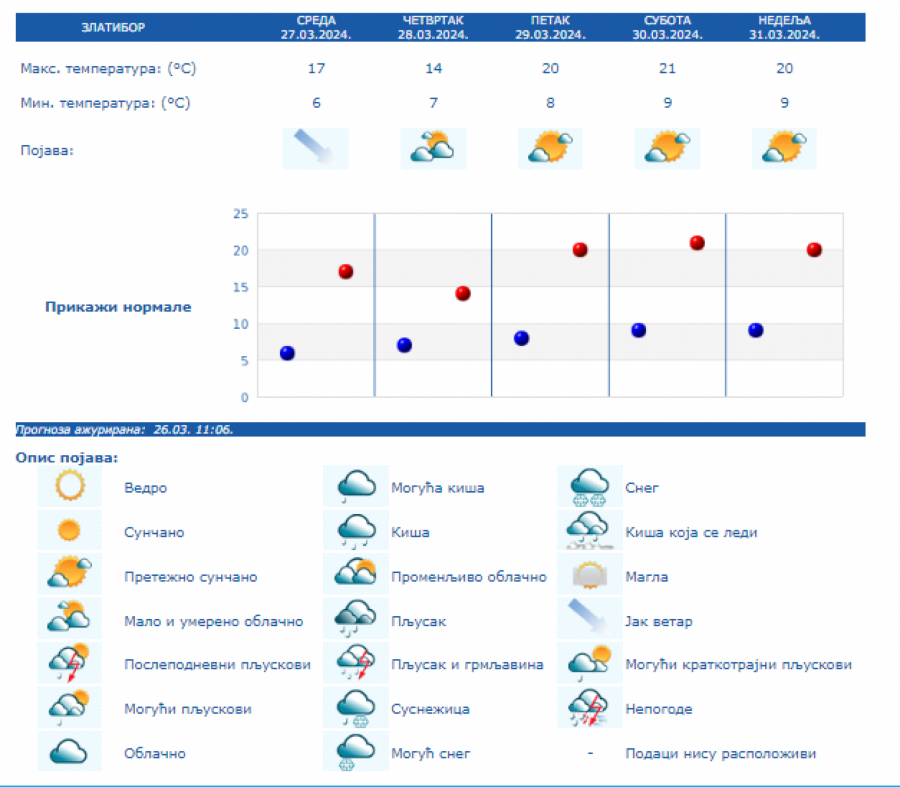Image resolution: width=900 pixels, height=787 pixels.
Task: Click Thursday's partly cloudy forecast icon
Action: click(x=433, y=148)
